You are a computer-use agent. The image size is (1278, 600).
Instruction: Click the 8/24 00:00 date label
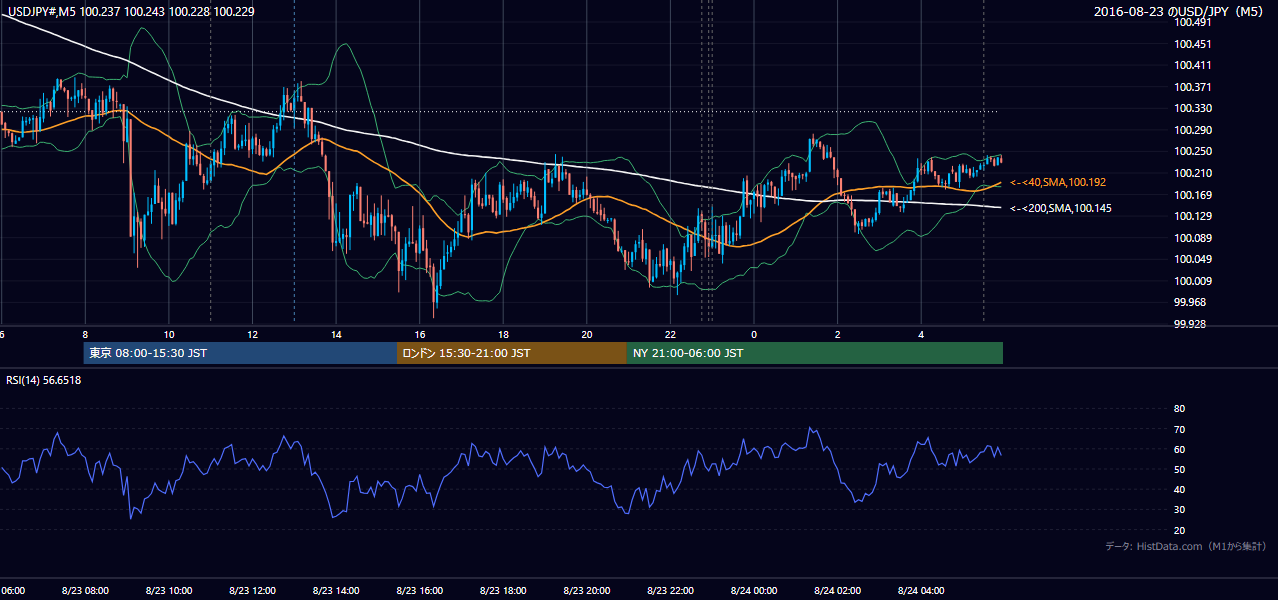pos(753,590)
